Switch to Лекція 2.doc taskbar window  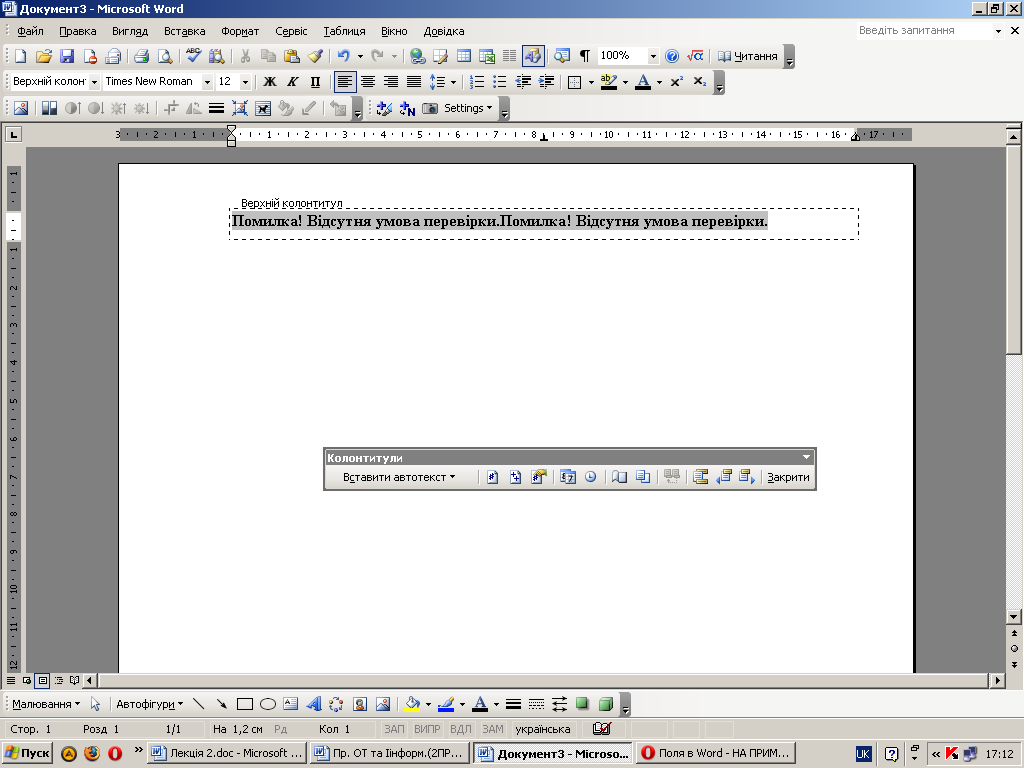[227, 753]
